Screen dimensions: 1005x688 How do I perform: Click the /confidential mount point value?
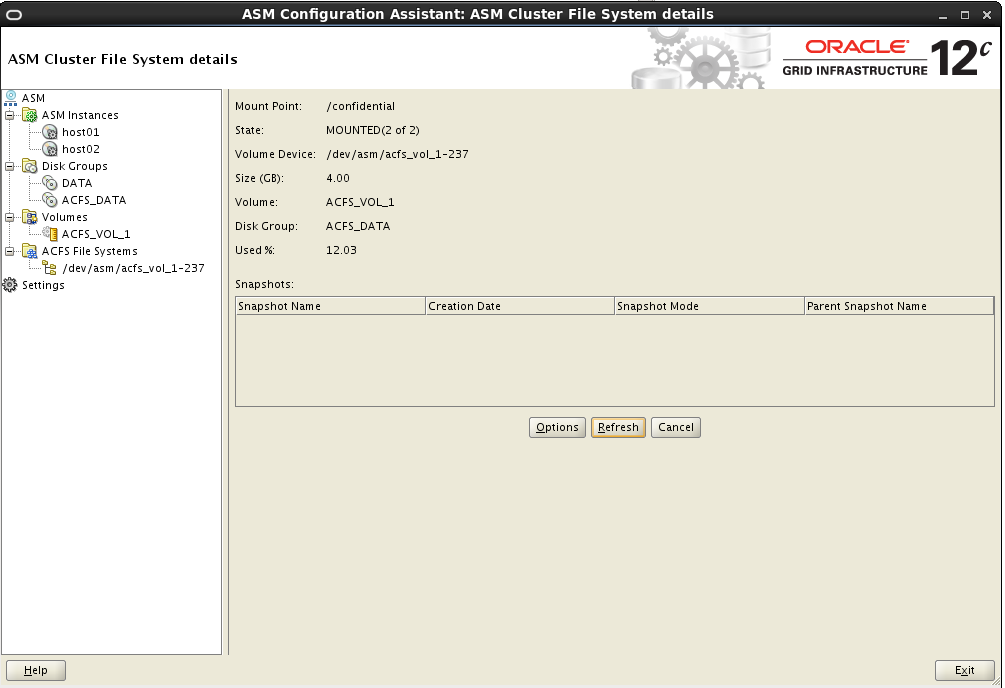pyautogui.click(x=360, y=106)
